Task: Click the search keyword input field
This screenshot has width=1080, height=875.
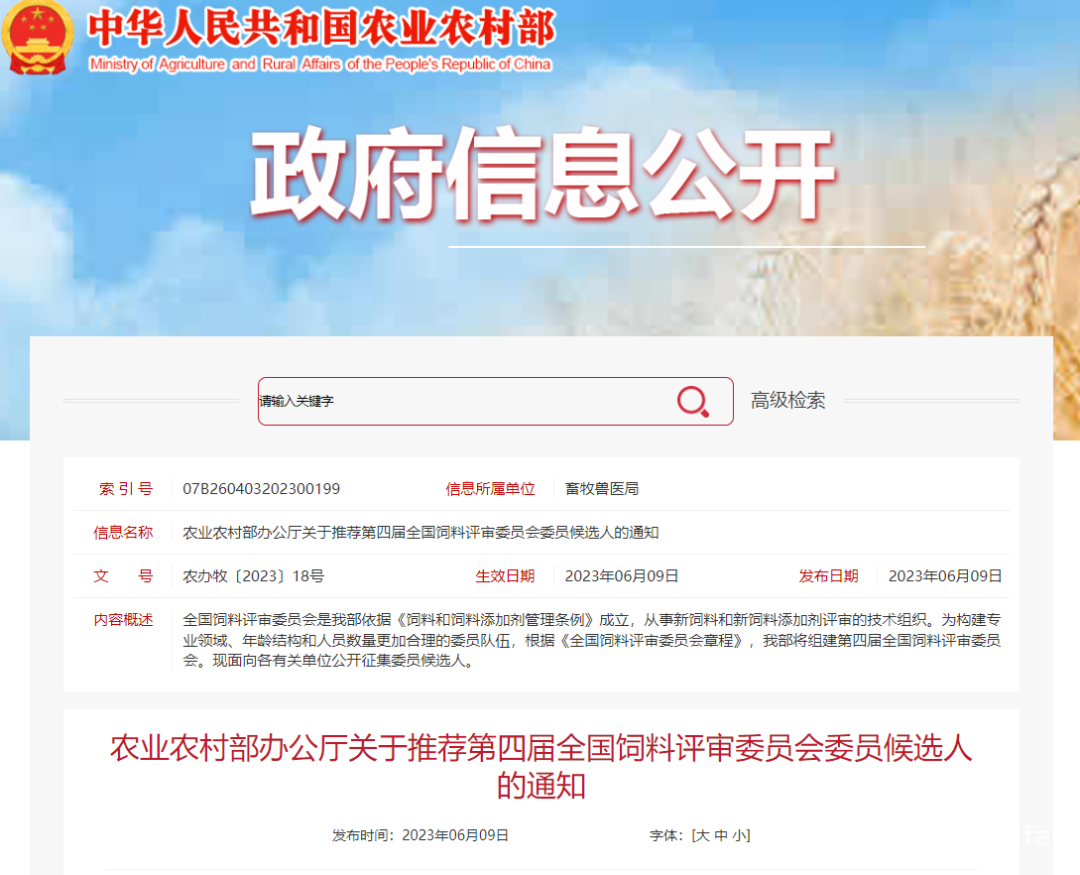Action: point(460,401)
